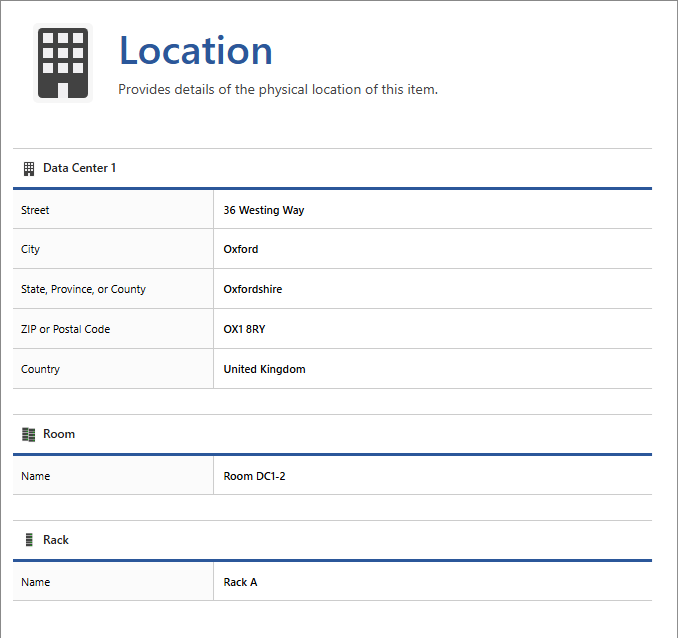
Task: Select the 36 Westing Way street value
Action: coord(264,210)
